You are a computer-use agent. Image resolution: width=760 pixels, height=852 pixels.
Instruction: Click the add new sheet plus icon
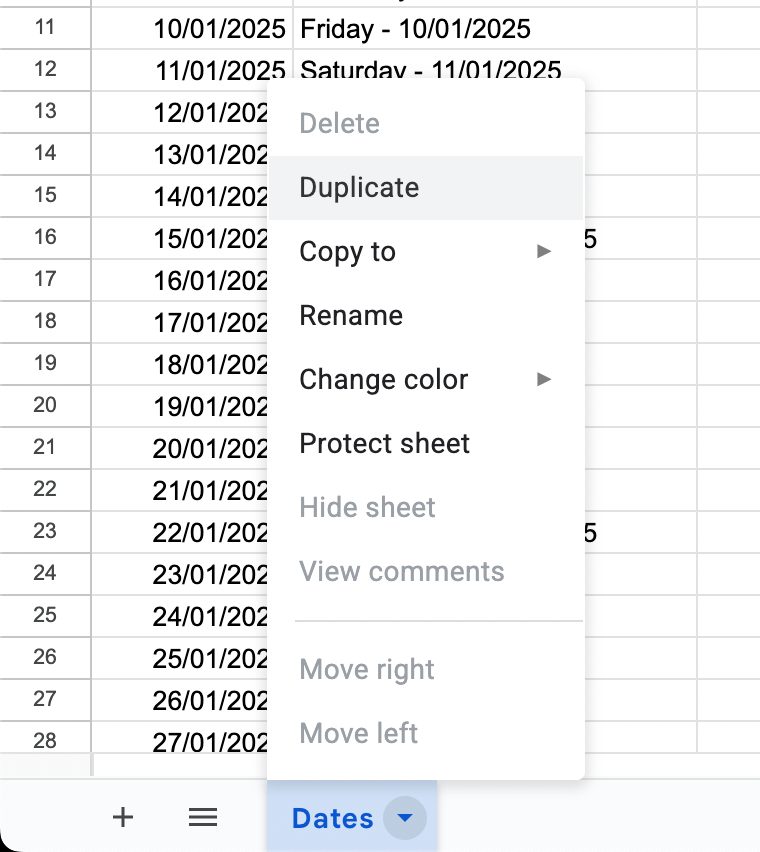[x=123, y=818]
